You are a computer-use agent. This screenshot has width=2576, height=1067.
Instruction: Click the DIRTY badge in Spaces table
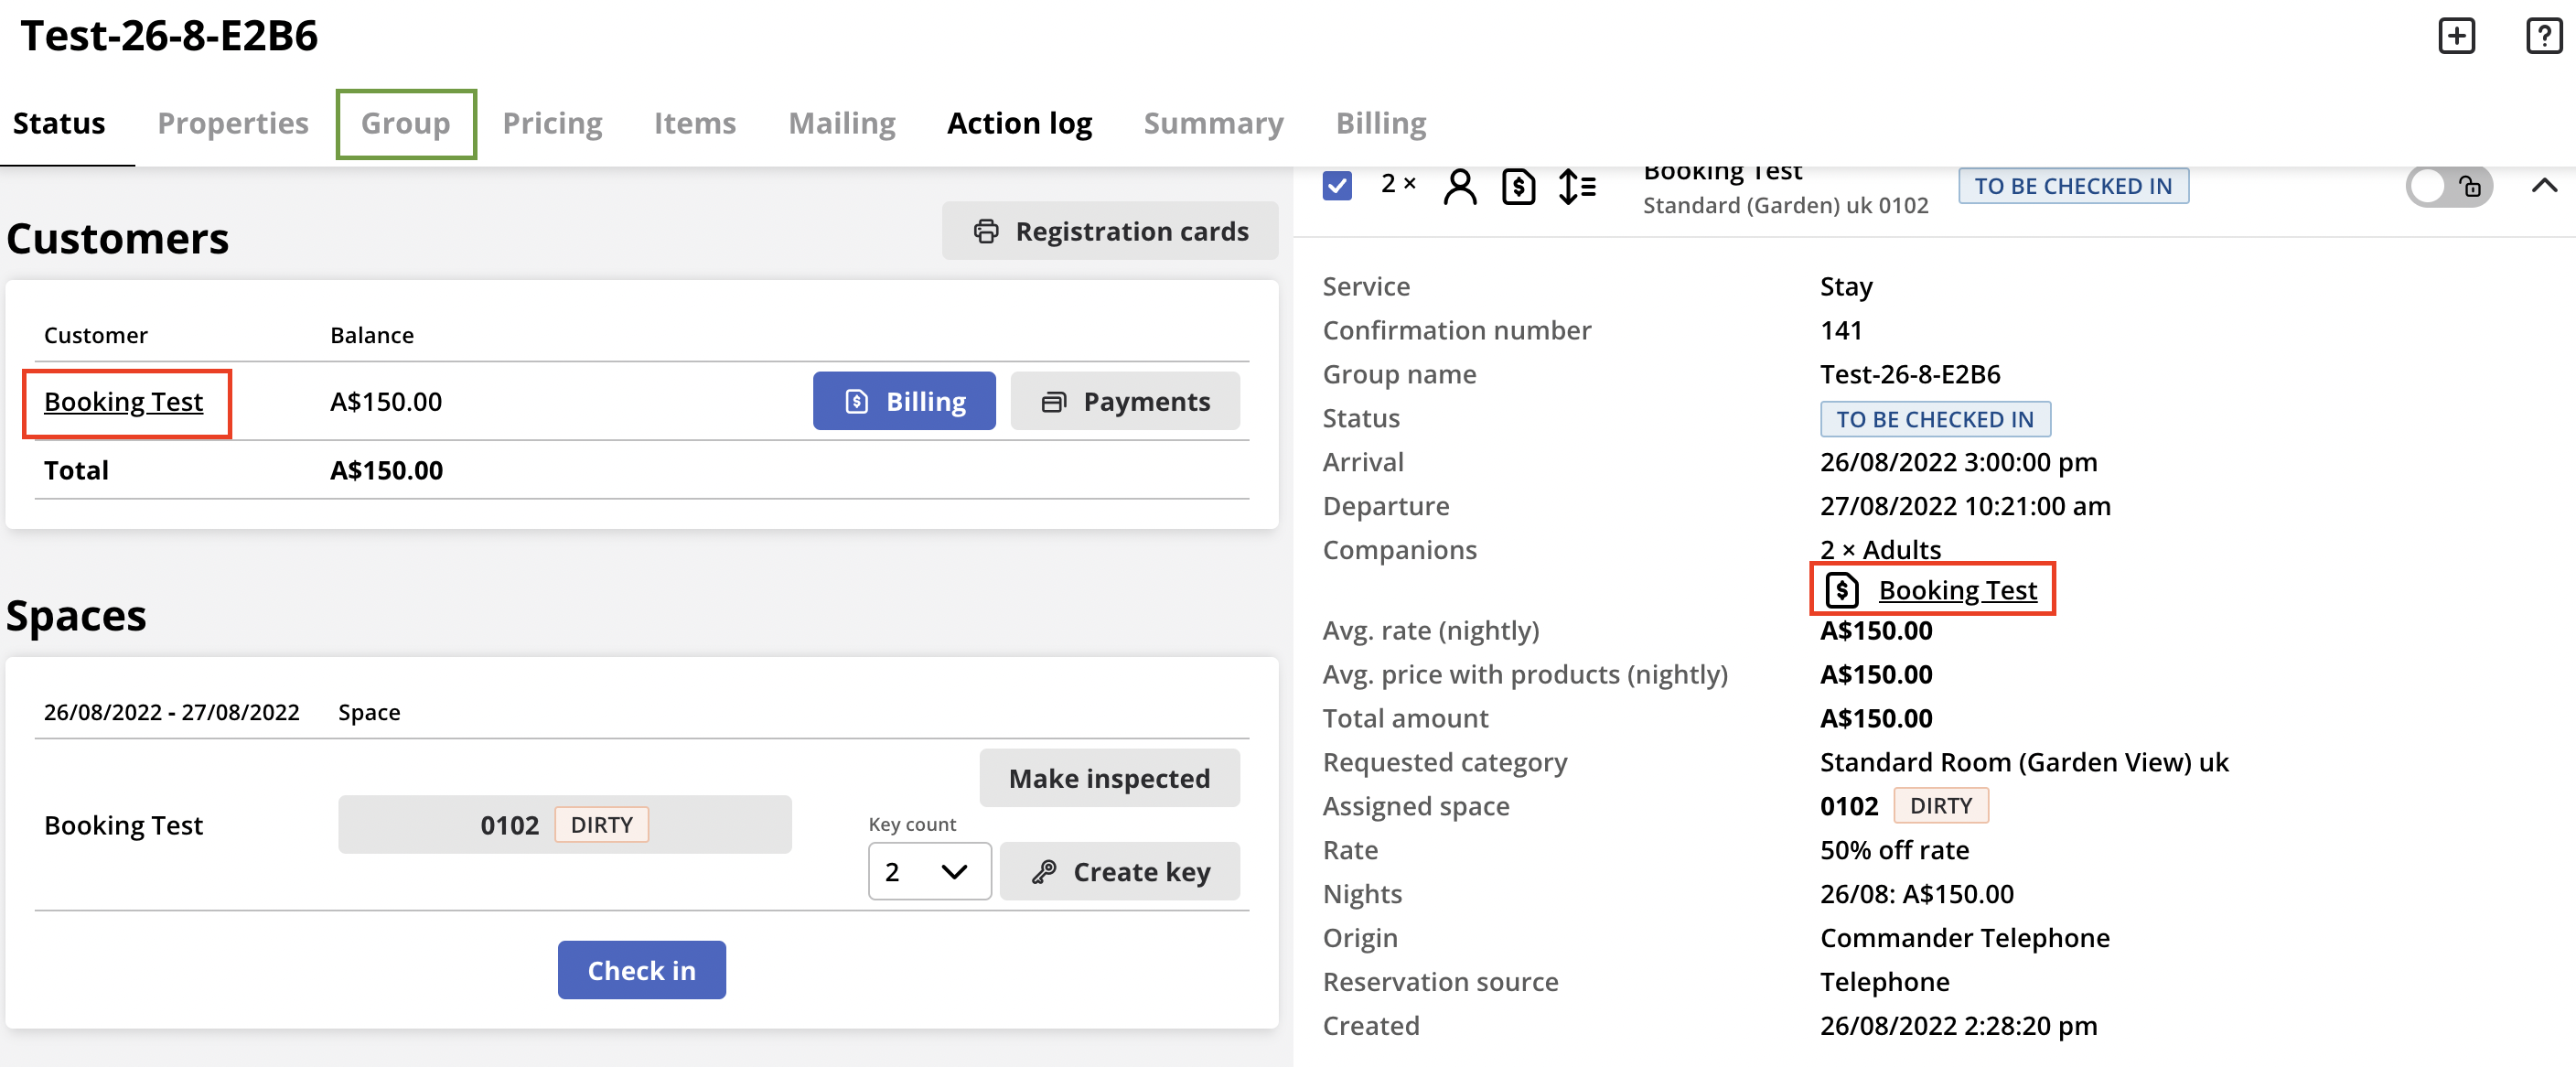601,825
